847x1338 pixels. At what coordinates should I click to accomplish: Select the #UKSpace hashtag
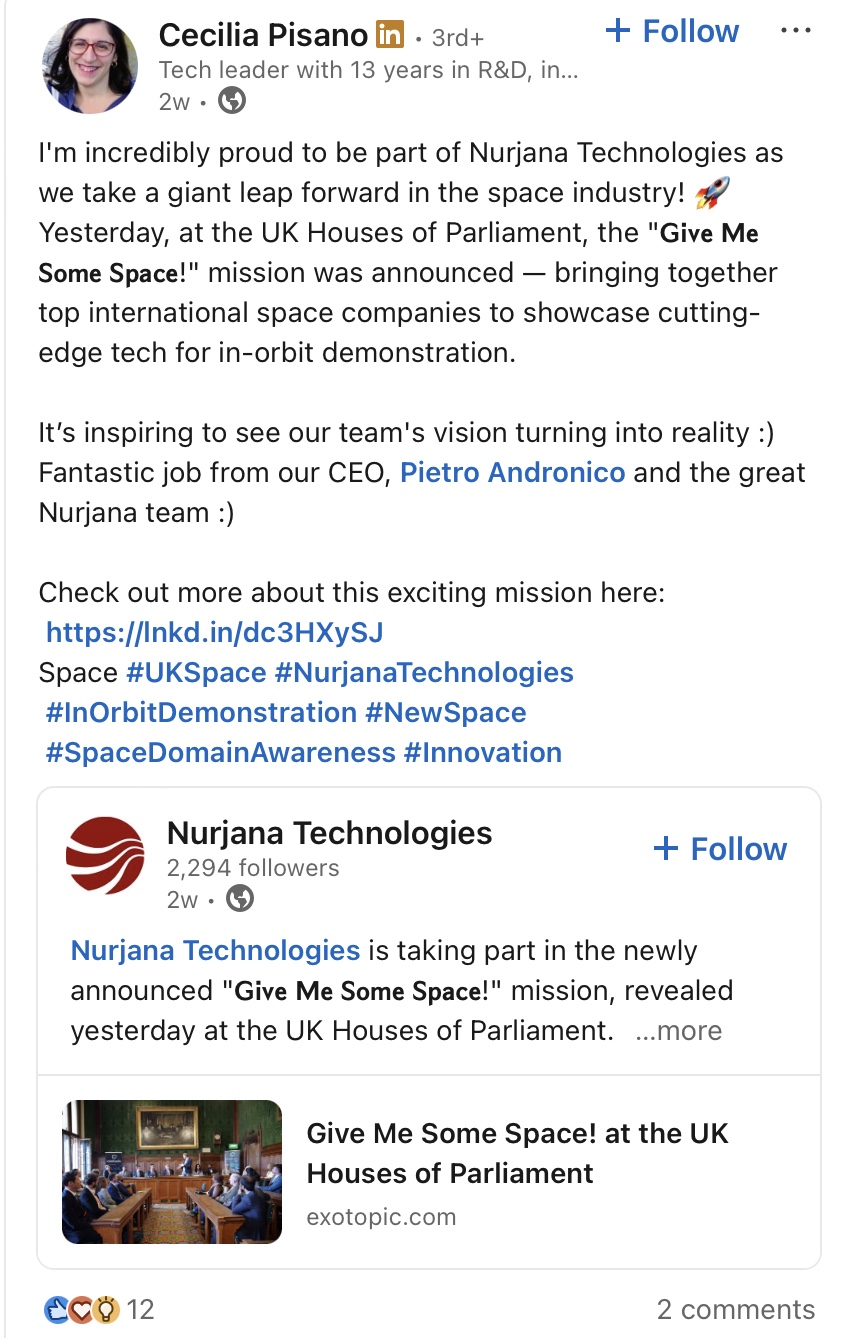point(196,672)
